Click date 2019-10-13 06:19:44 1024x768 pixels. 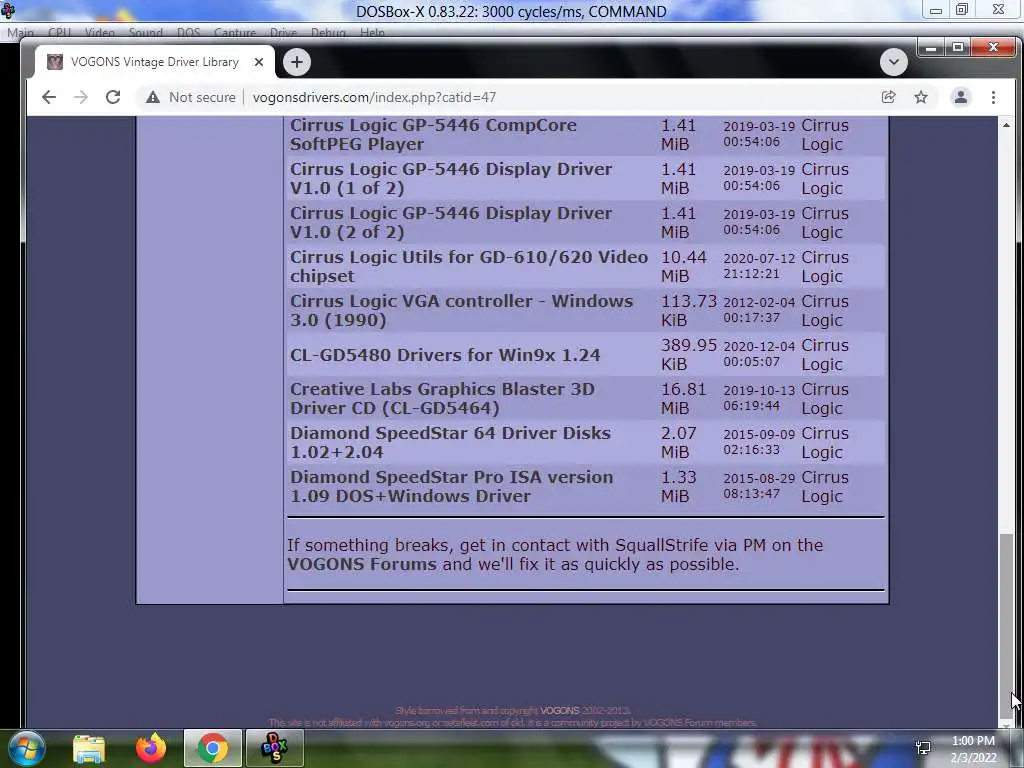[x=759, y=398]
